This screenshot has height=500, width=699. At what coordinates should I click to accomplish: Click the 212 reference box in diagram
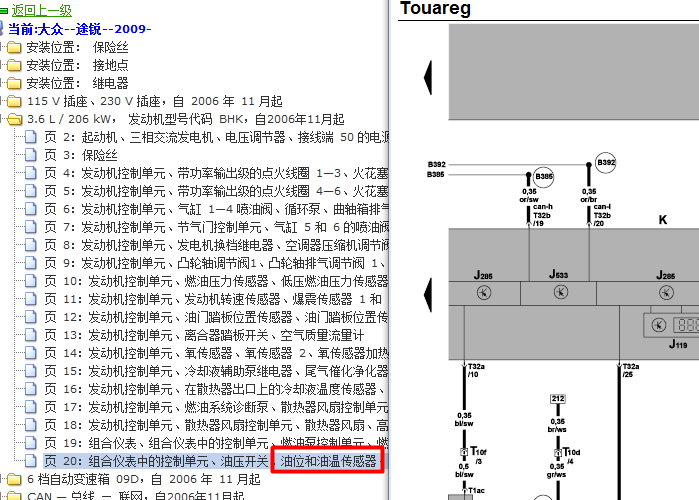click(x=558, y=398)
